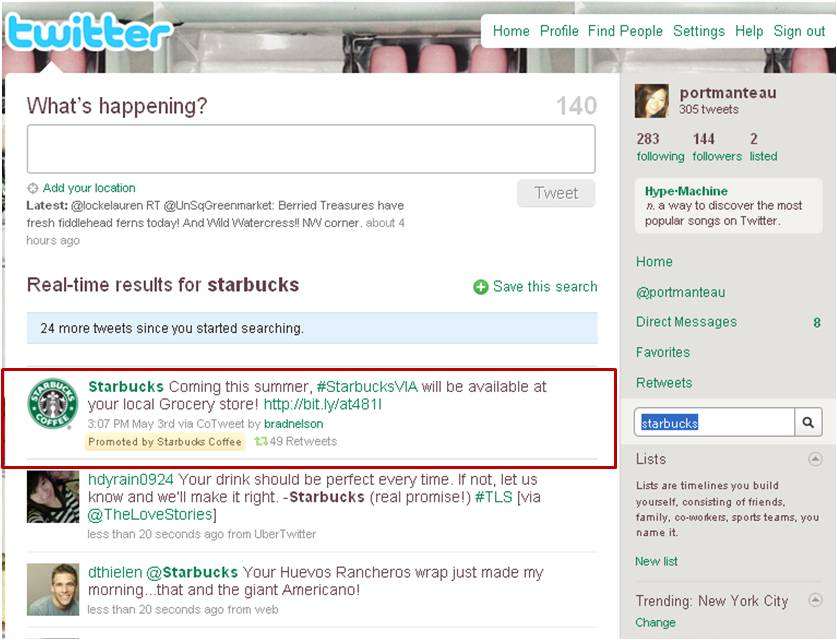837x640 pixels.
Task: Click the retweet arrows icon beside 49 Retweets
Action: (x=261, y=441)
